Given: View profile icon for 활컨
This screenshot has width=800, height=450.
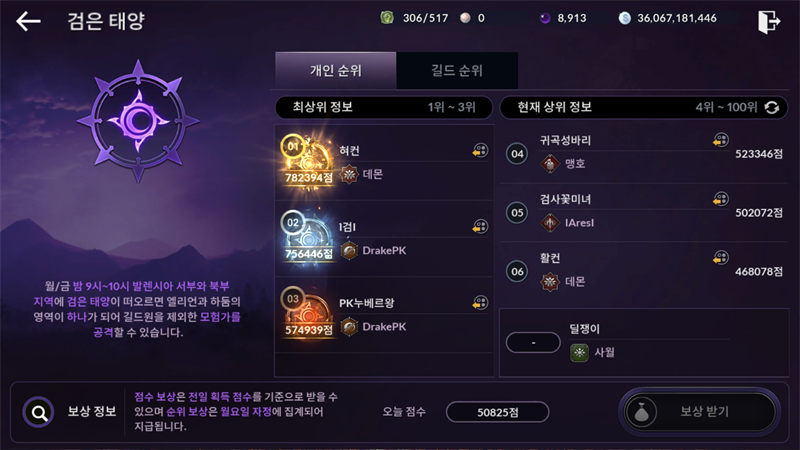Looking at the screenshot, I should pos(721,258).
